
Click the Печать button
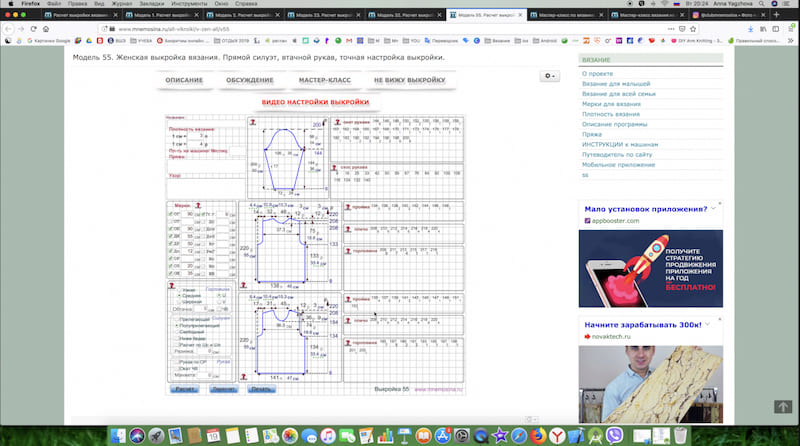261,389
